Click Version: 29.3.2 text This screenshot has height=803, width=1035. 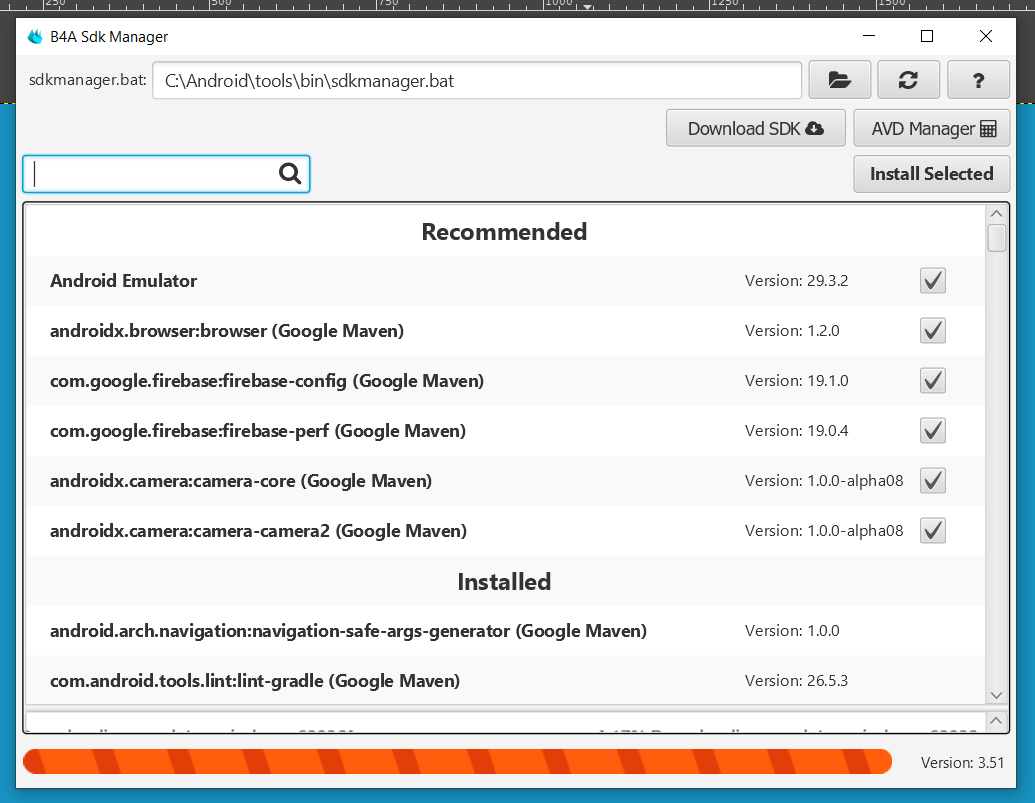click(x=796, y=280)
